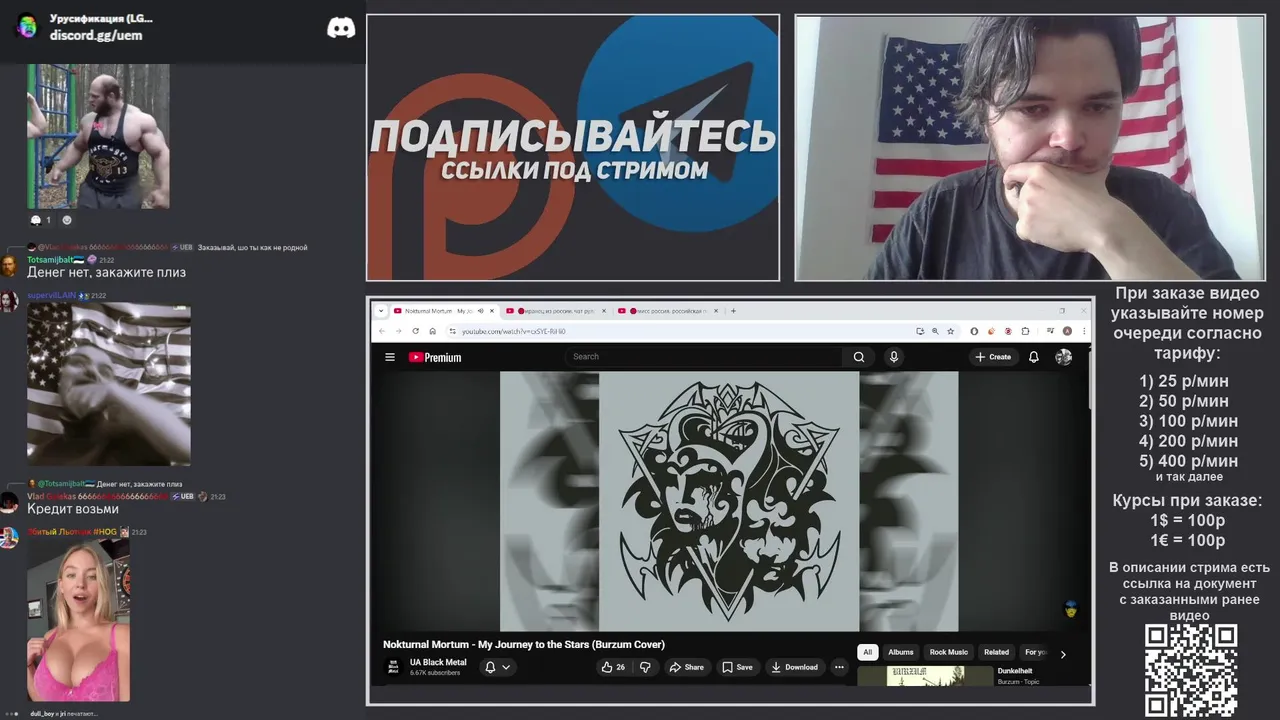
Task: Click the YouTube Premium logo
Action: (x=435, y=357)
